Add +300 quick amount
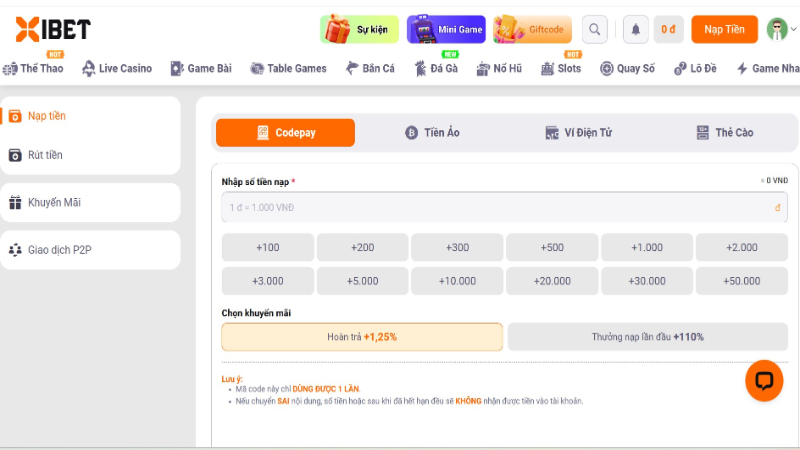Screen dimensions: 800x450 458,247
